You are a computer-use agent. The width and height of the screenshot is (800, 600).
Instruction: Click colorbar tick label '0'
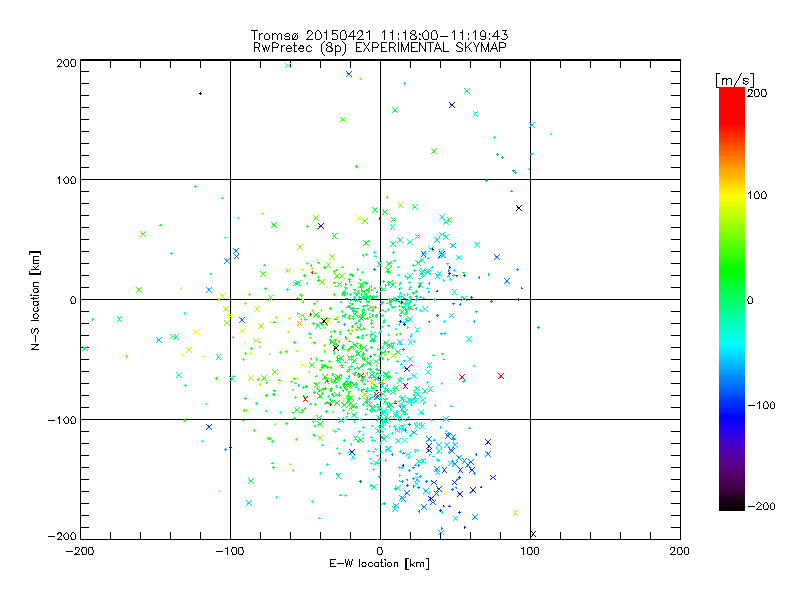750,301
